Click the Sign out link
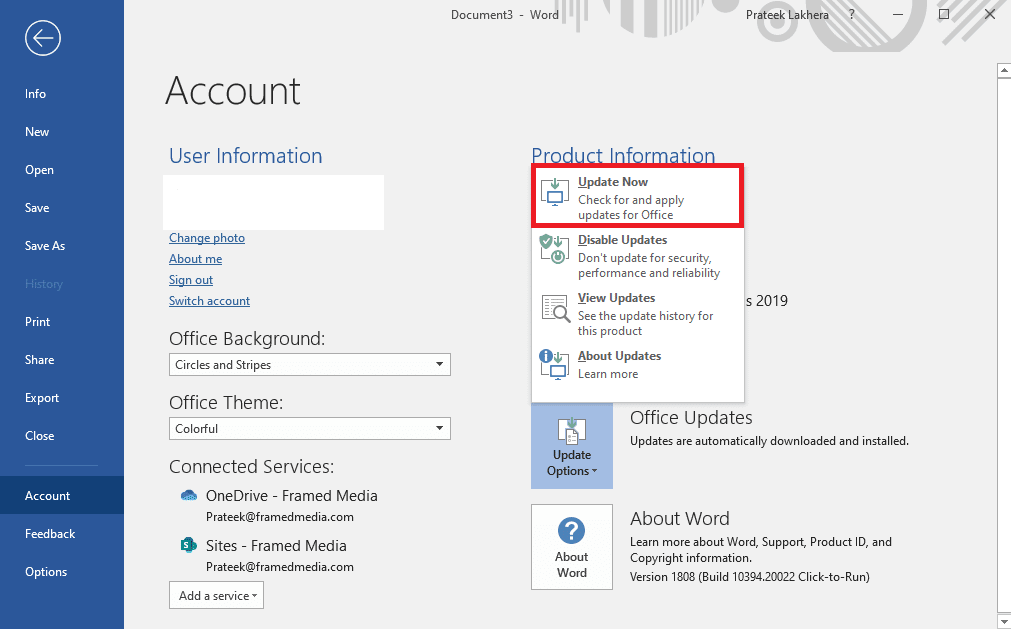The image size is (1011, 629). [191, 280]
